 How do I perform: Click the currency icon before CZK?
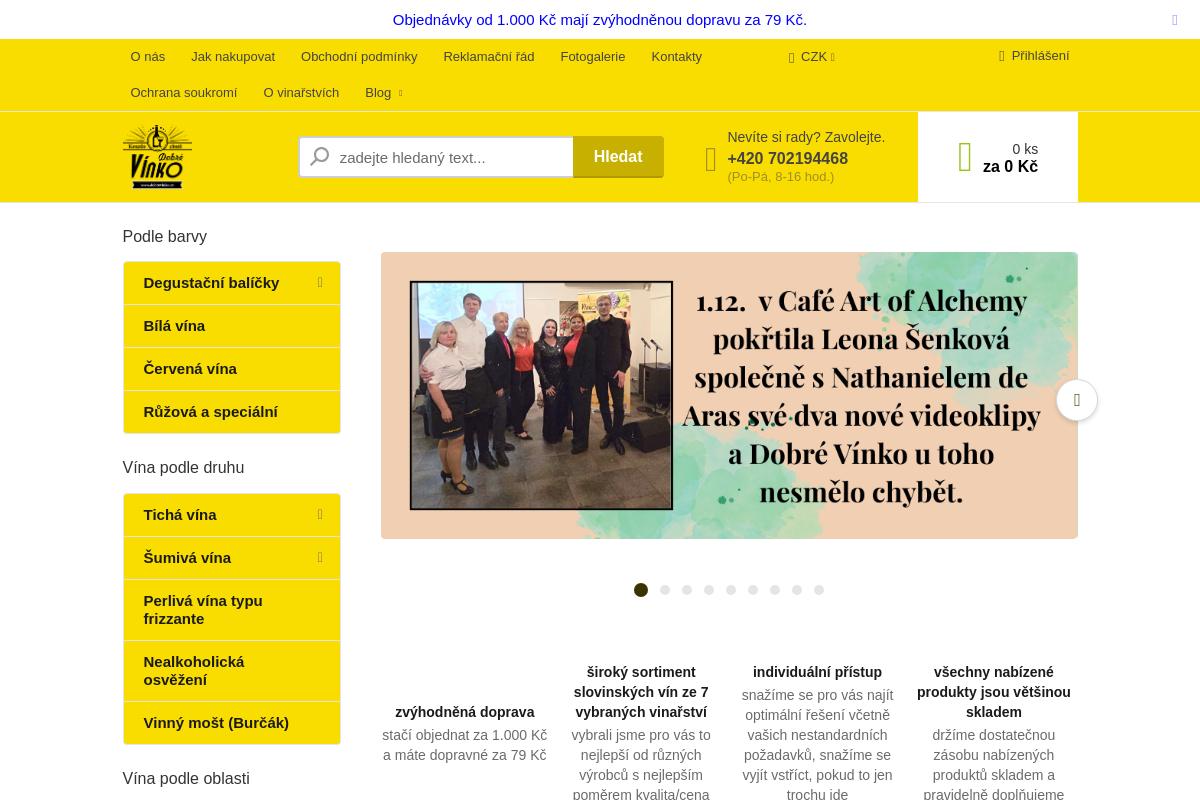(x=791, y=57)
